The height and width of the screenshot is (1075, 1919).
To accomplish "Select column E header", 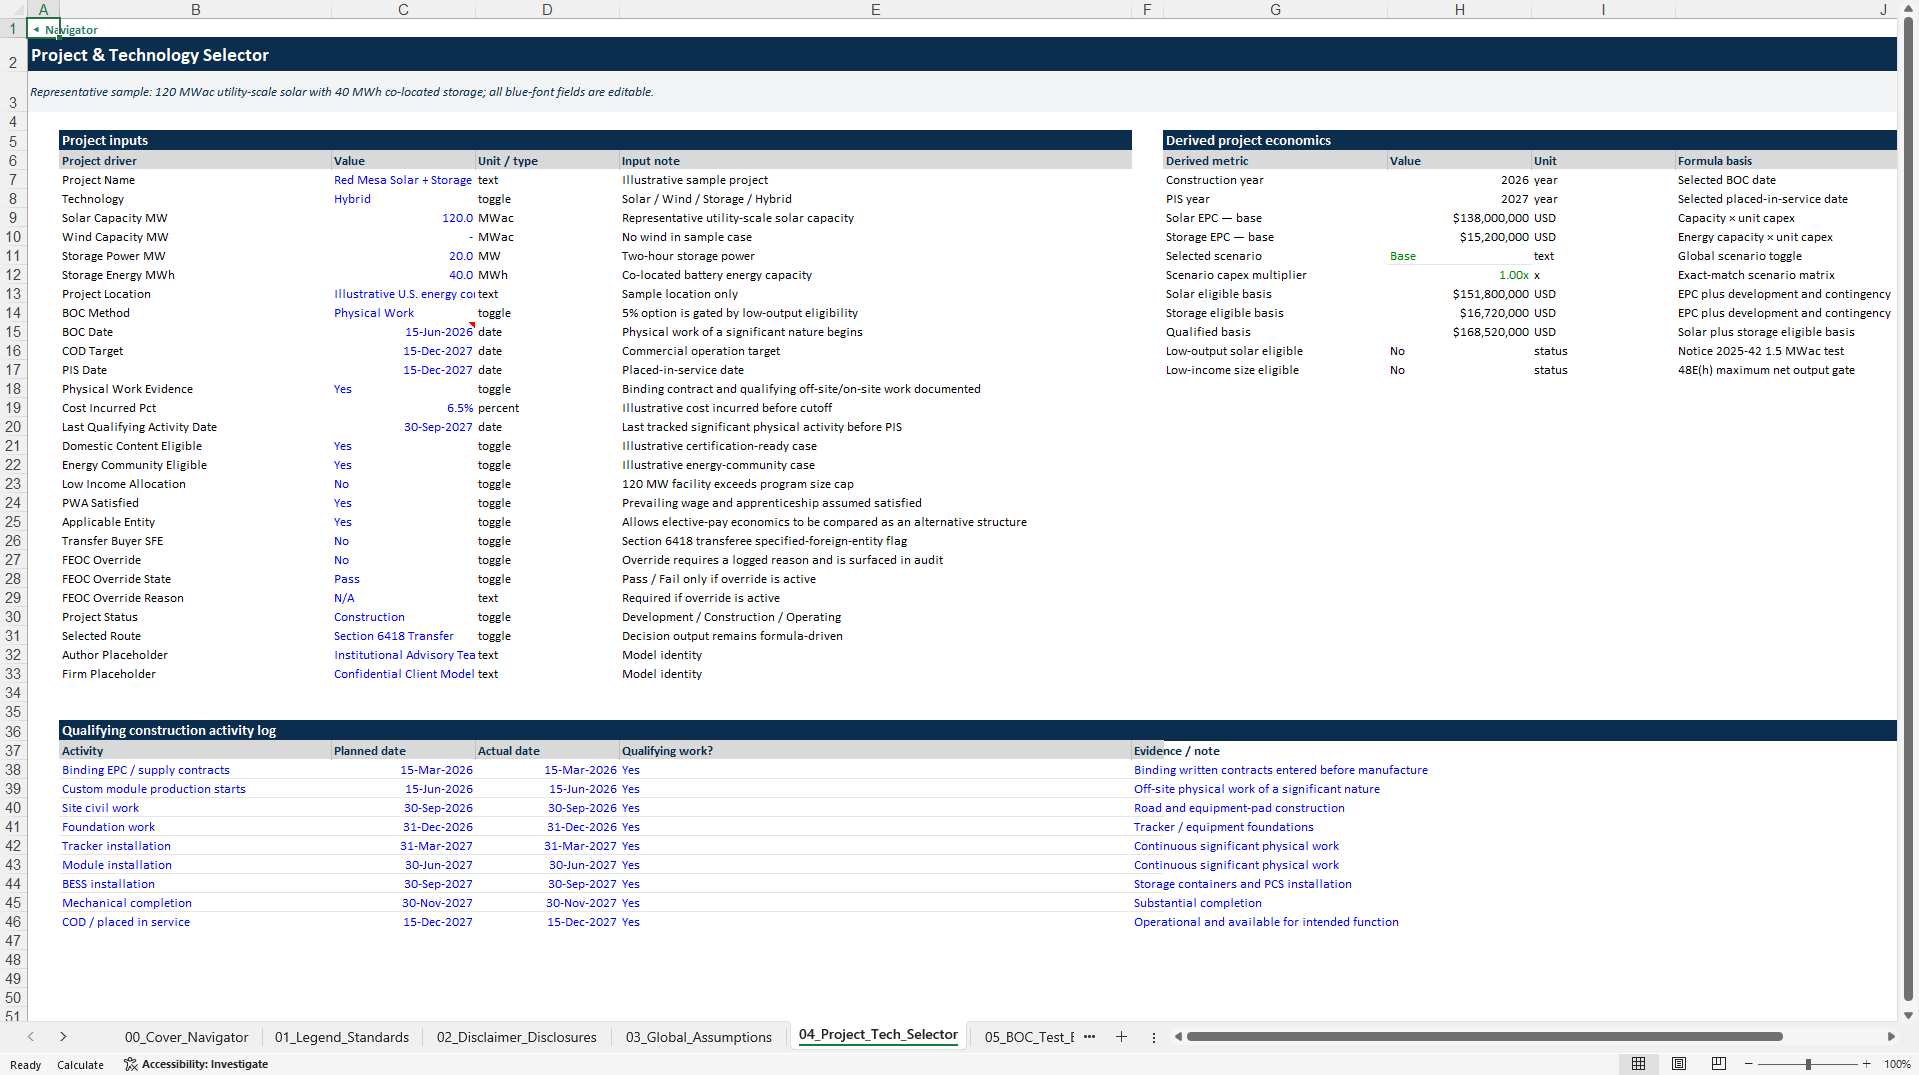I will tap(875, 9).
